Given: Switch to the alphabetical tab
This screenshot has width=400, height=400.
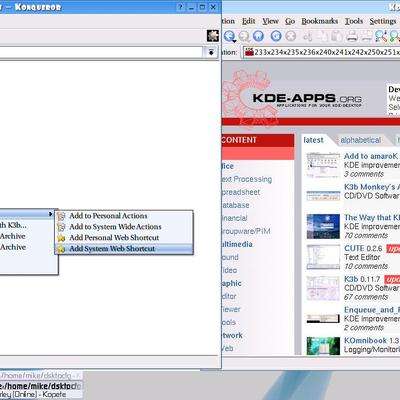Looking at the screenshot, I should [360, 140].
